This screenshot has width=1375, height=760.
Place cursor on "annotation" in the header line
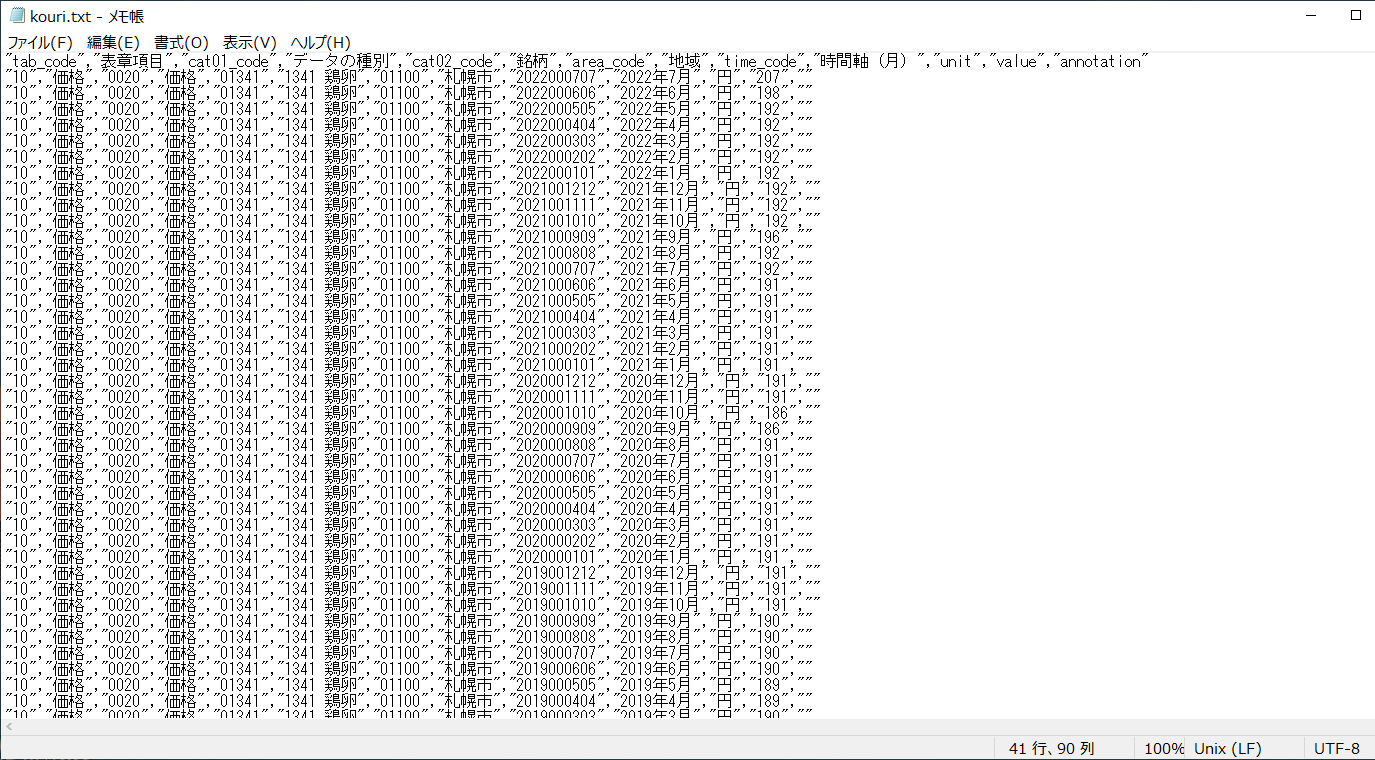click(1100, 62)
